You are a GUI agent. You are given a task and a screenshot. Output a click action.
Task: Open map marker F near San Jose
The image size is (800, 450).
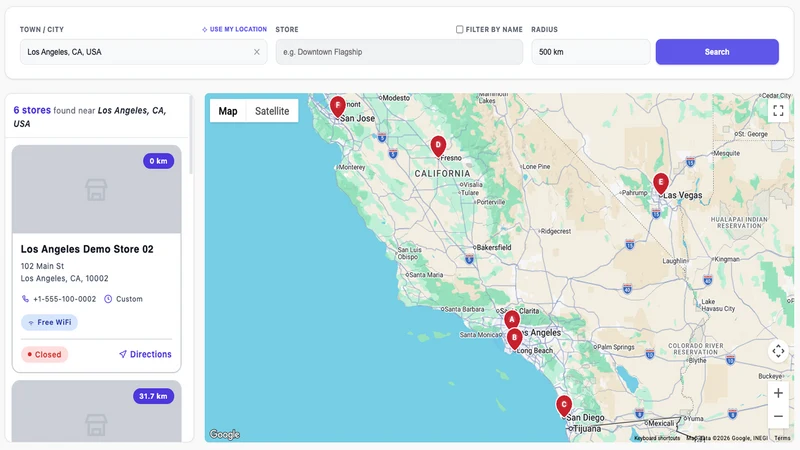point(337,106)
